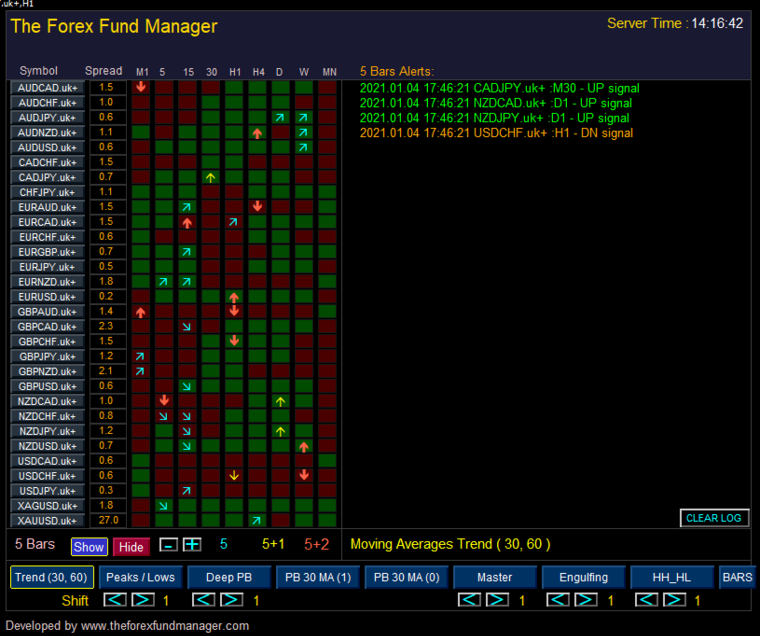Select the EURUSD.uk+ symbol button
This screenshot has height=636, width=760.
[48, 297]
